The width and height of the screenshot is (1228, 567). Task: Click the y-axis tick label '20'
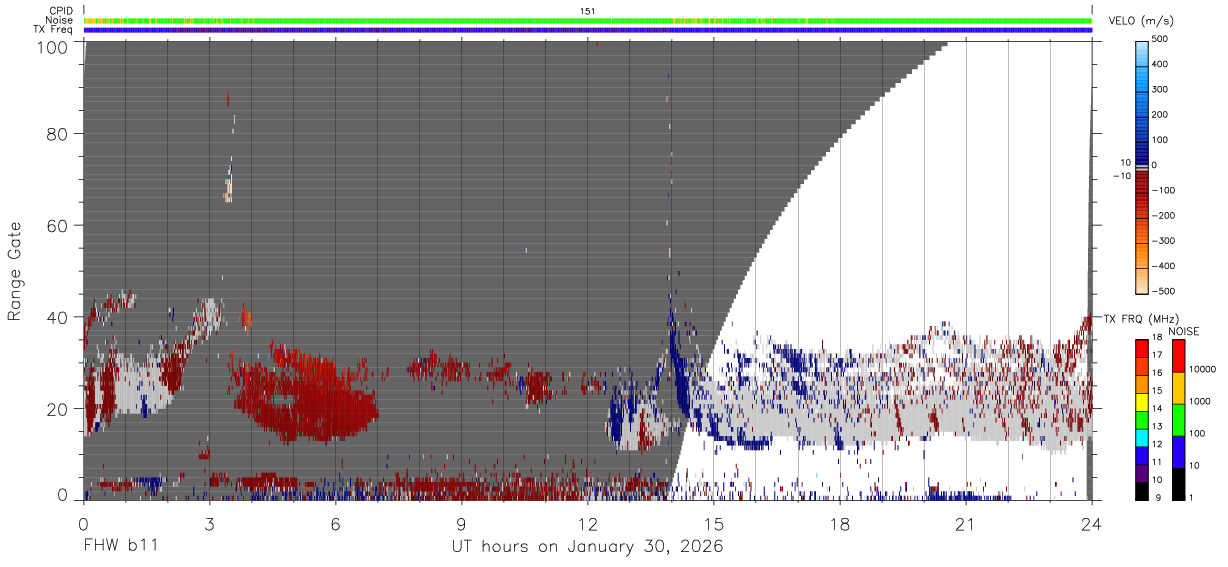59,408
